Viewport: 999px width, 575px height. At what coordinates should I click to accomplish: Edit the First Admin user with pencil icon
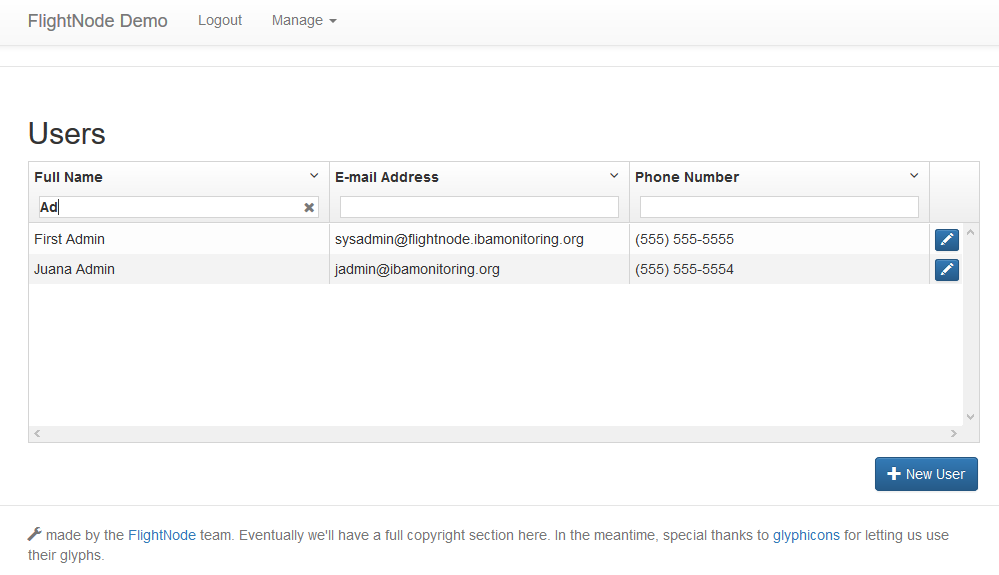947,239
